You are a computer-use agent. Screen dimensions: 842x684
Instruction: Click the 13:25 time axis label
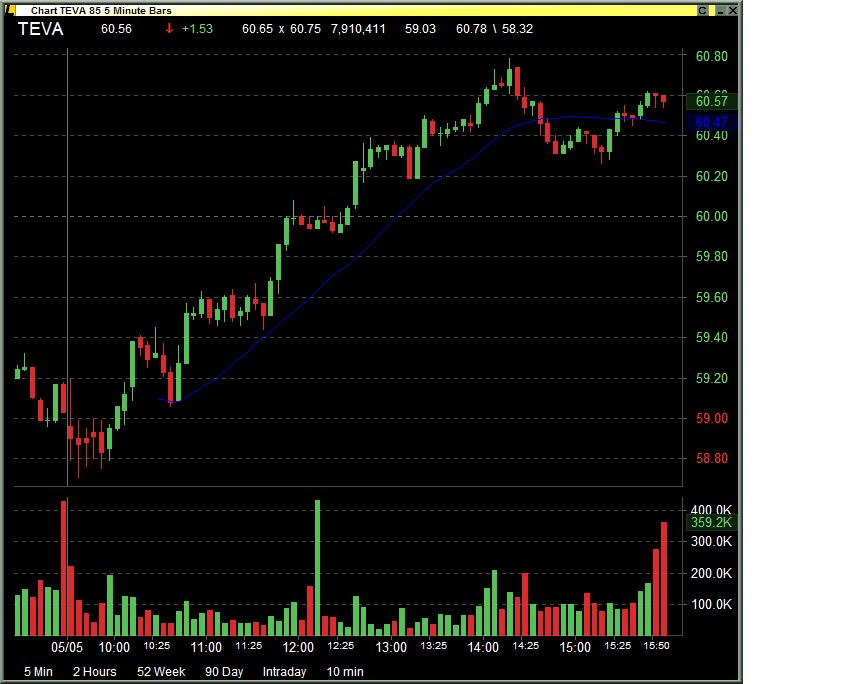click(433, 646)
